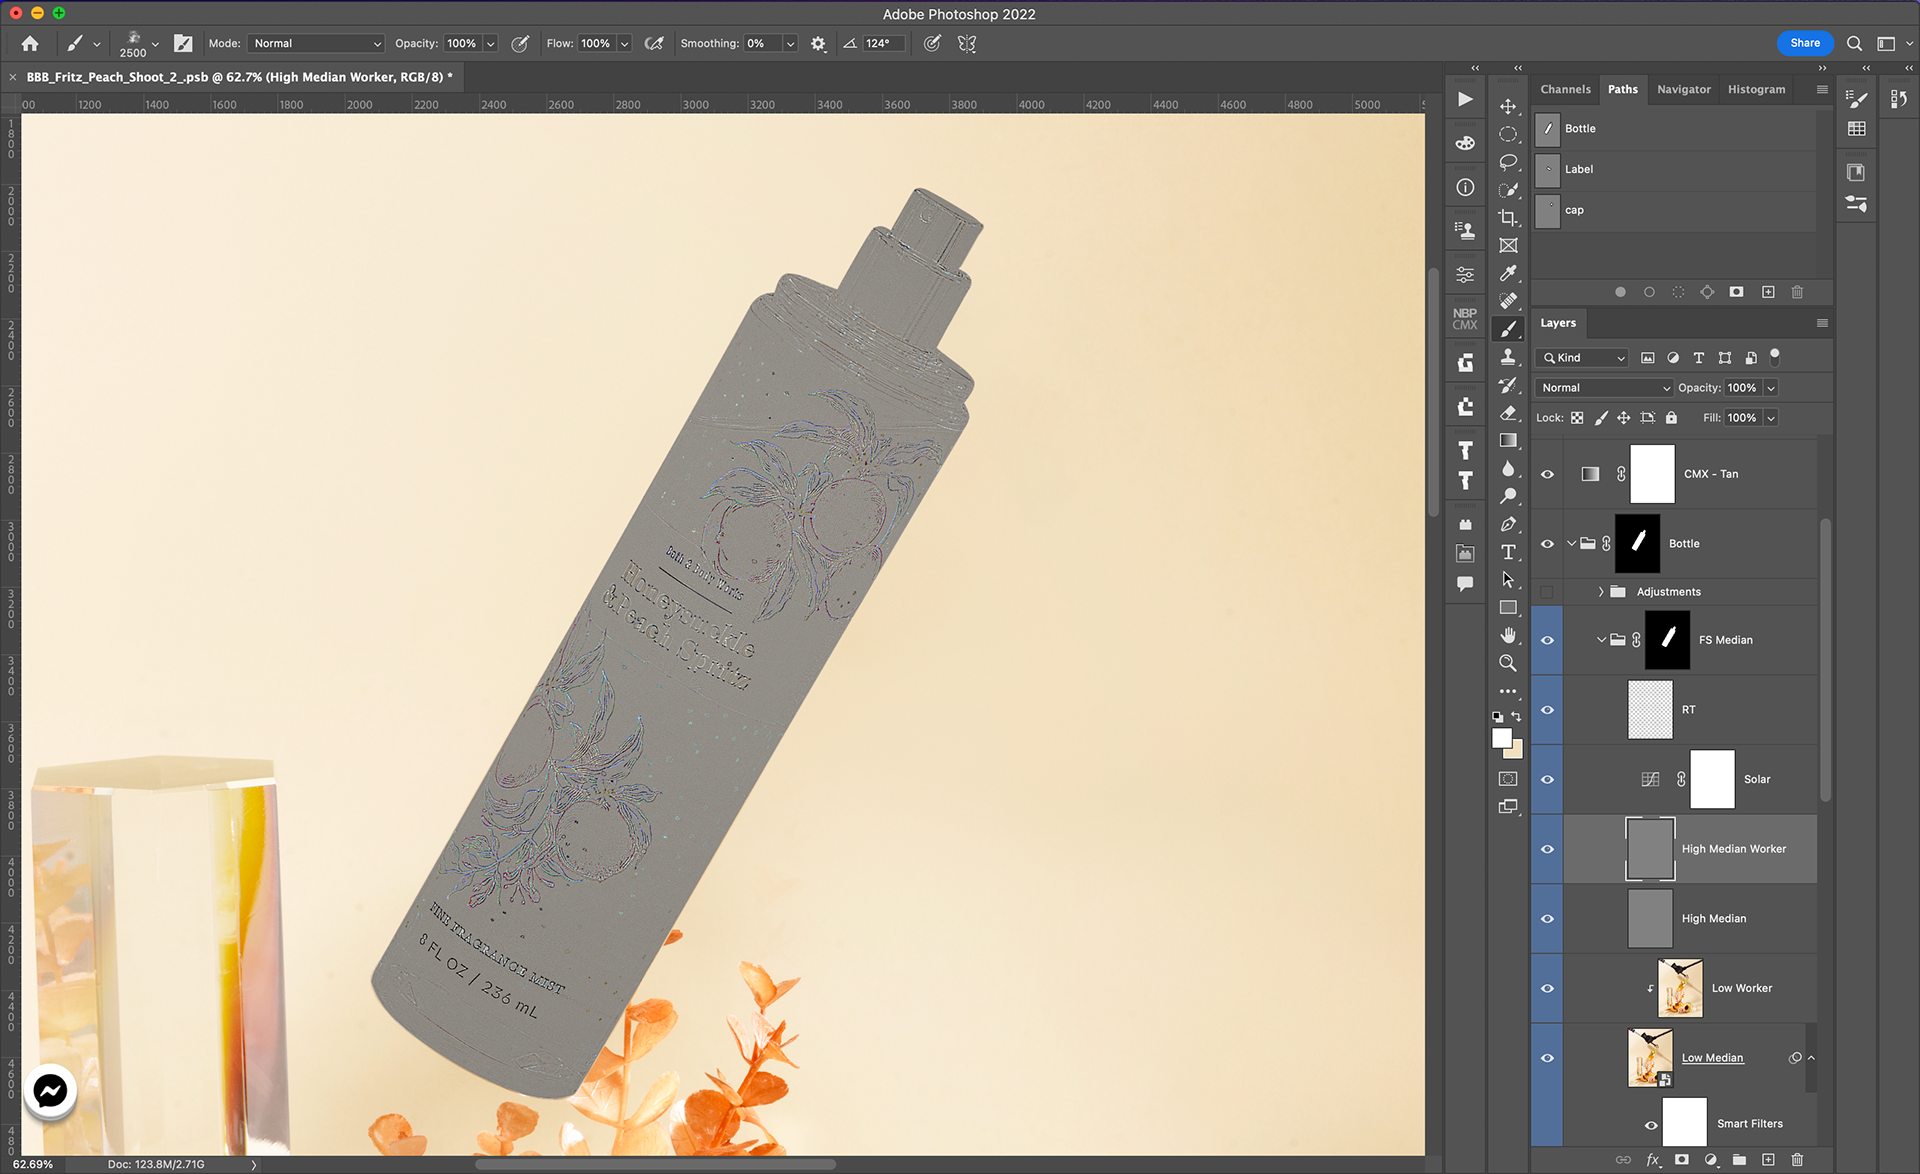Select the Label path
The width and height of the screenshot is (1920, 1174).
coord(1578,169)
